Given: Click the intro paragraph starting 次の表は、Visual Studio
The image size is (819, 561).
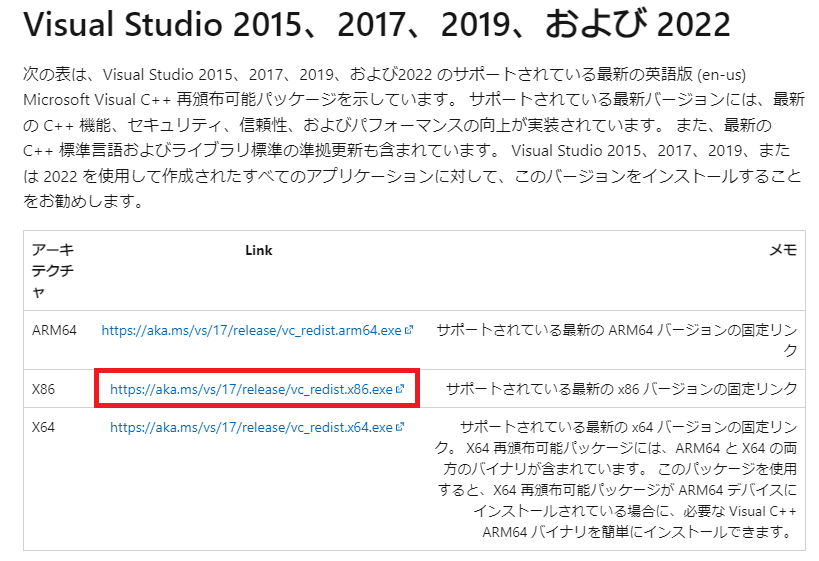Looking at the screenshot, I should tap(413, 137).
